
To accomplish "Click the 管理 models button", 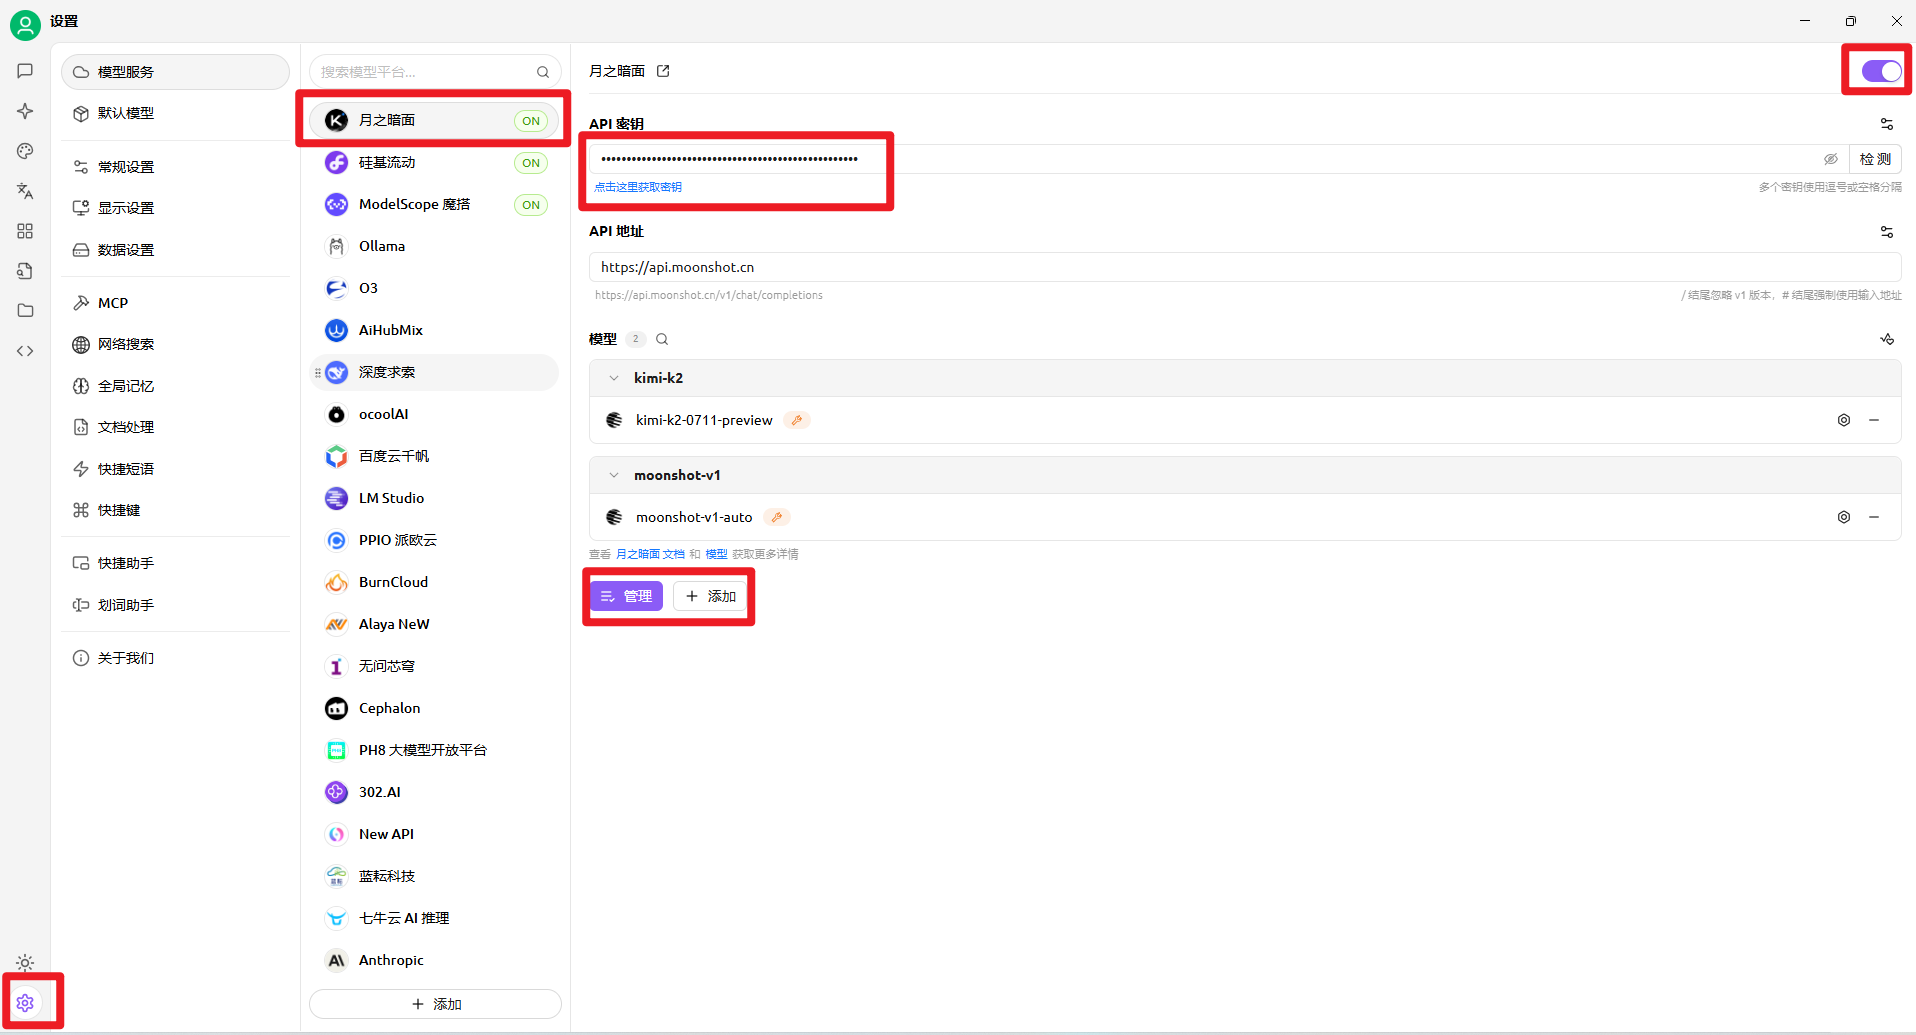I will pos(626,596).
